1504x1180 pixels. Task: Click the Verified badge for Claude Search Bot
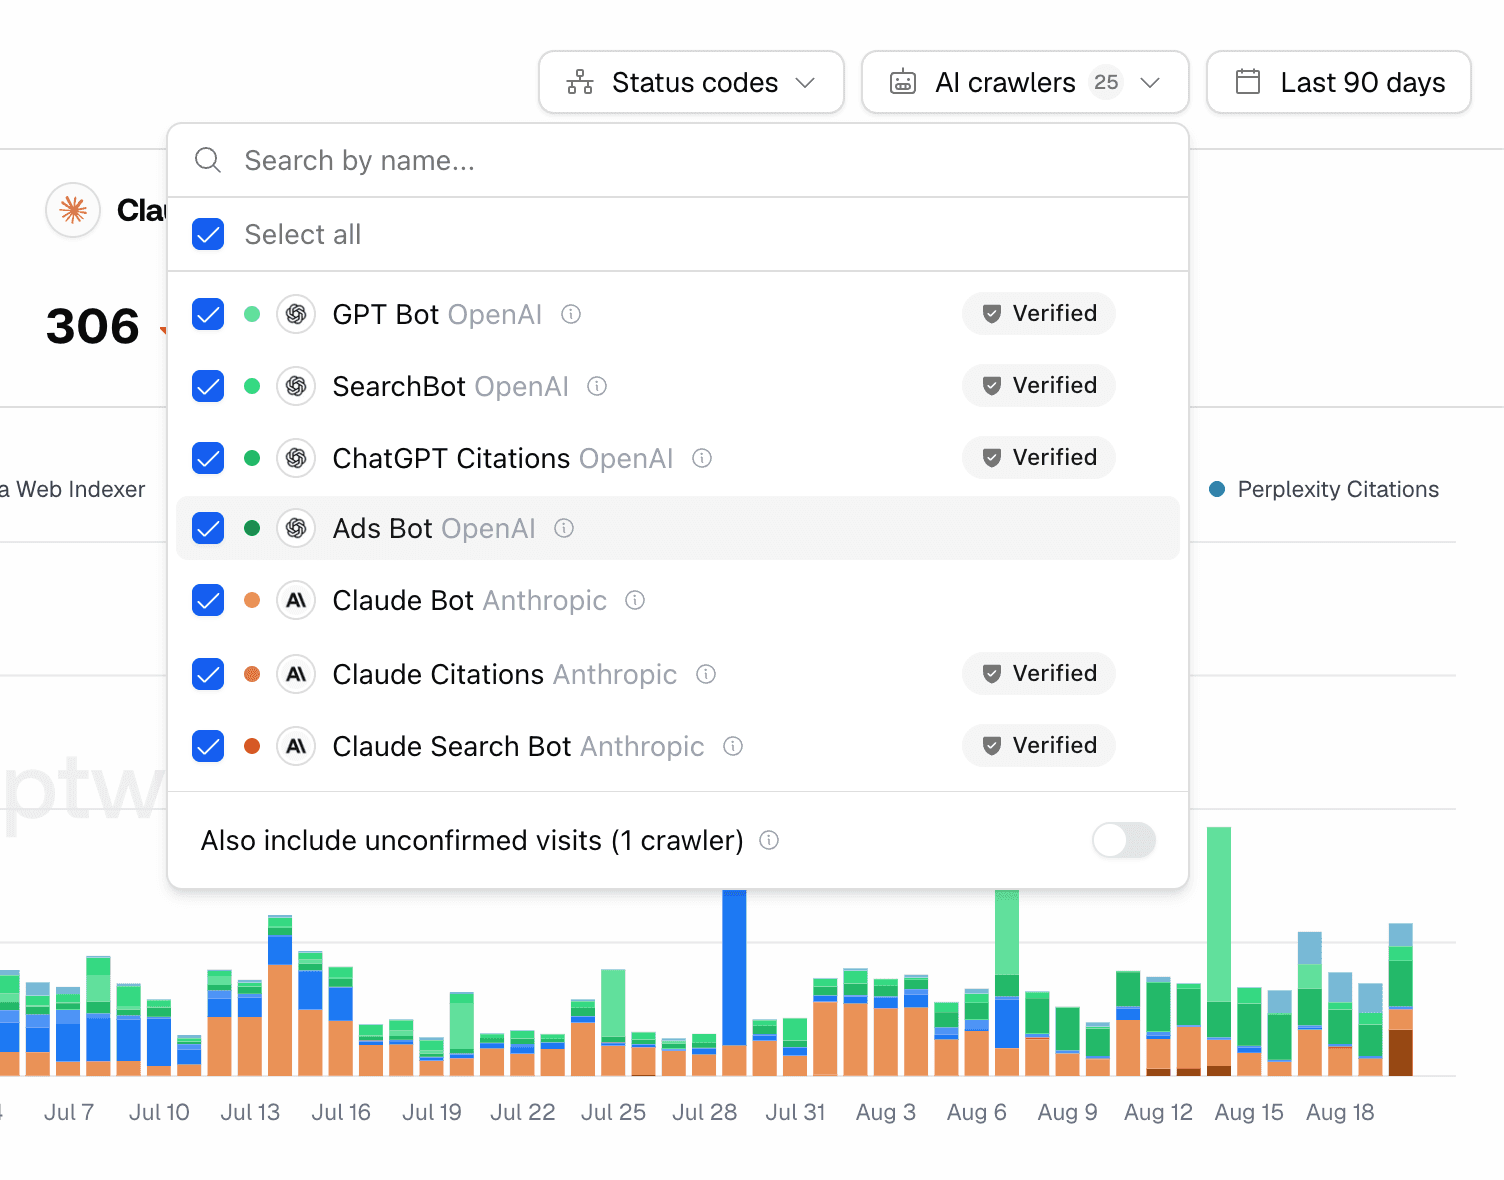(x=1039, y=746)
